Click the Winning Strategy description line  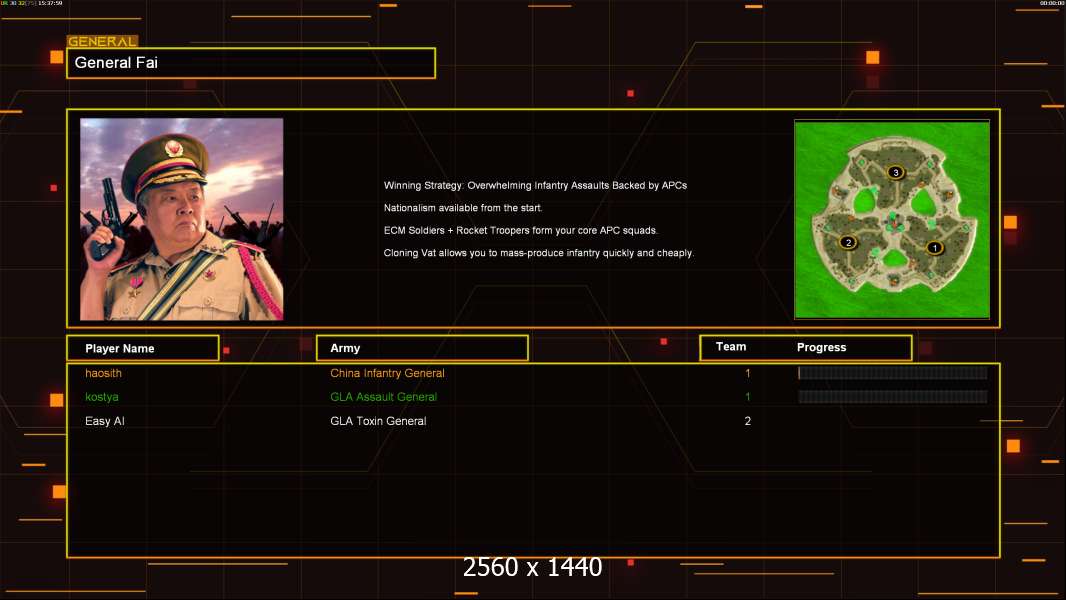pos(535,186)
